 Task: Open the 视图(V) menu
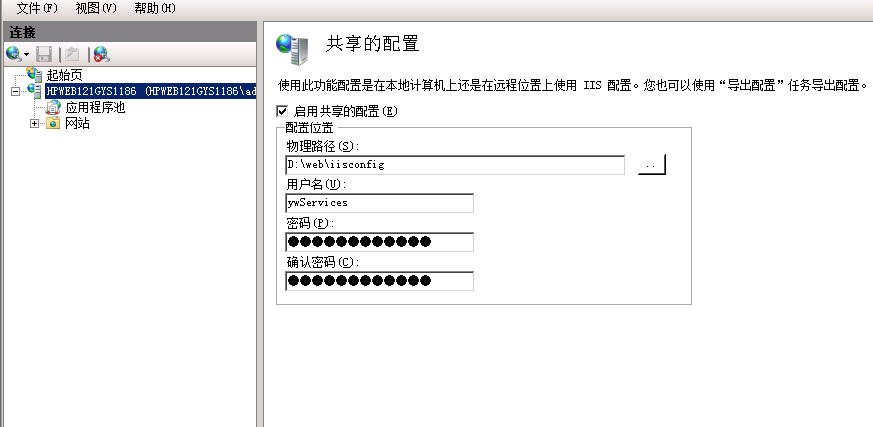pyautogui.click(x=96, y=8)
